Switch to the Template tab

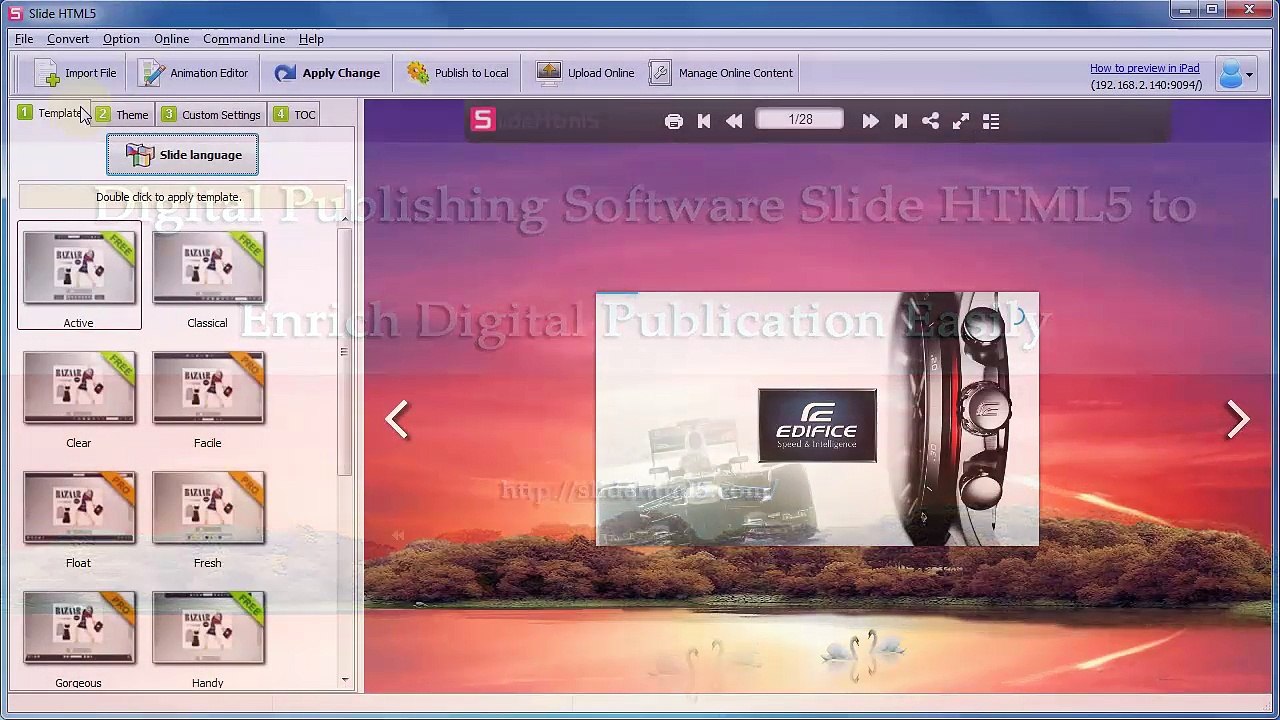50,114
